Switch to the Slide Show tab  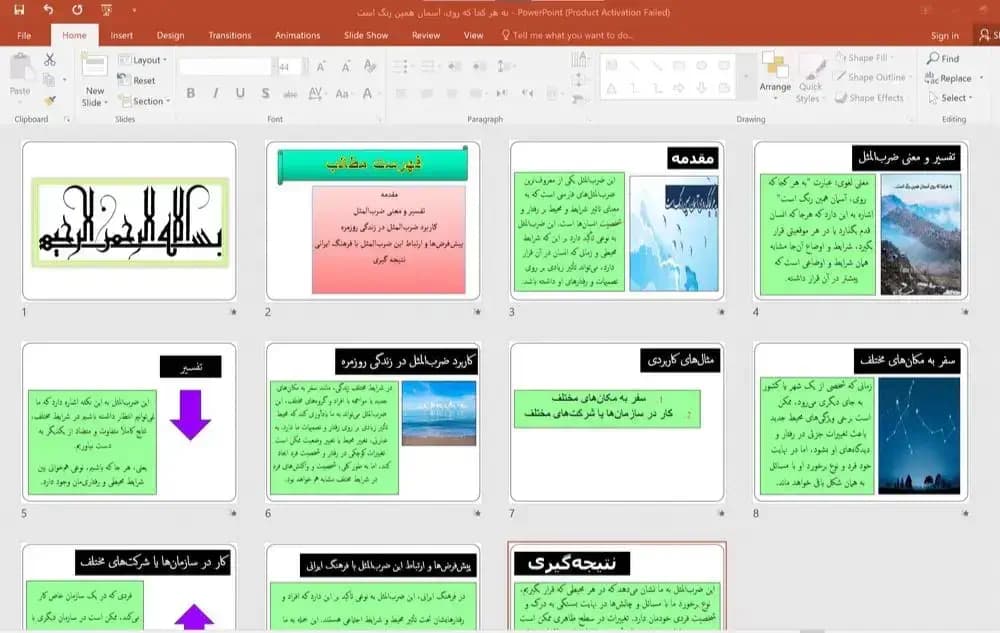pos(365,35)
